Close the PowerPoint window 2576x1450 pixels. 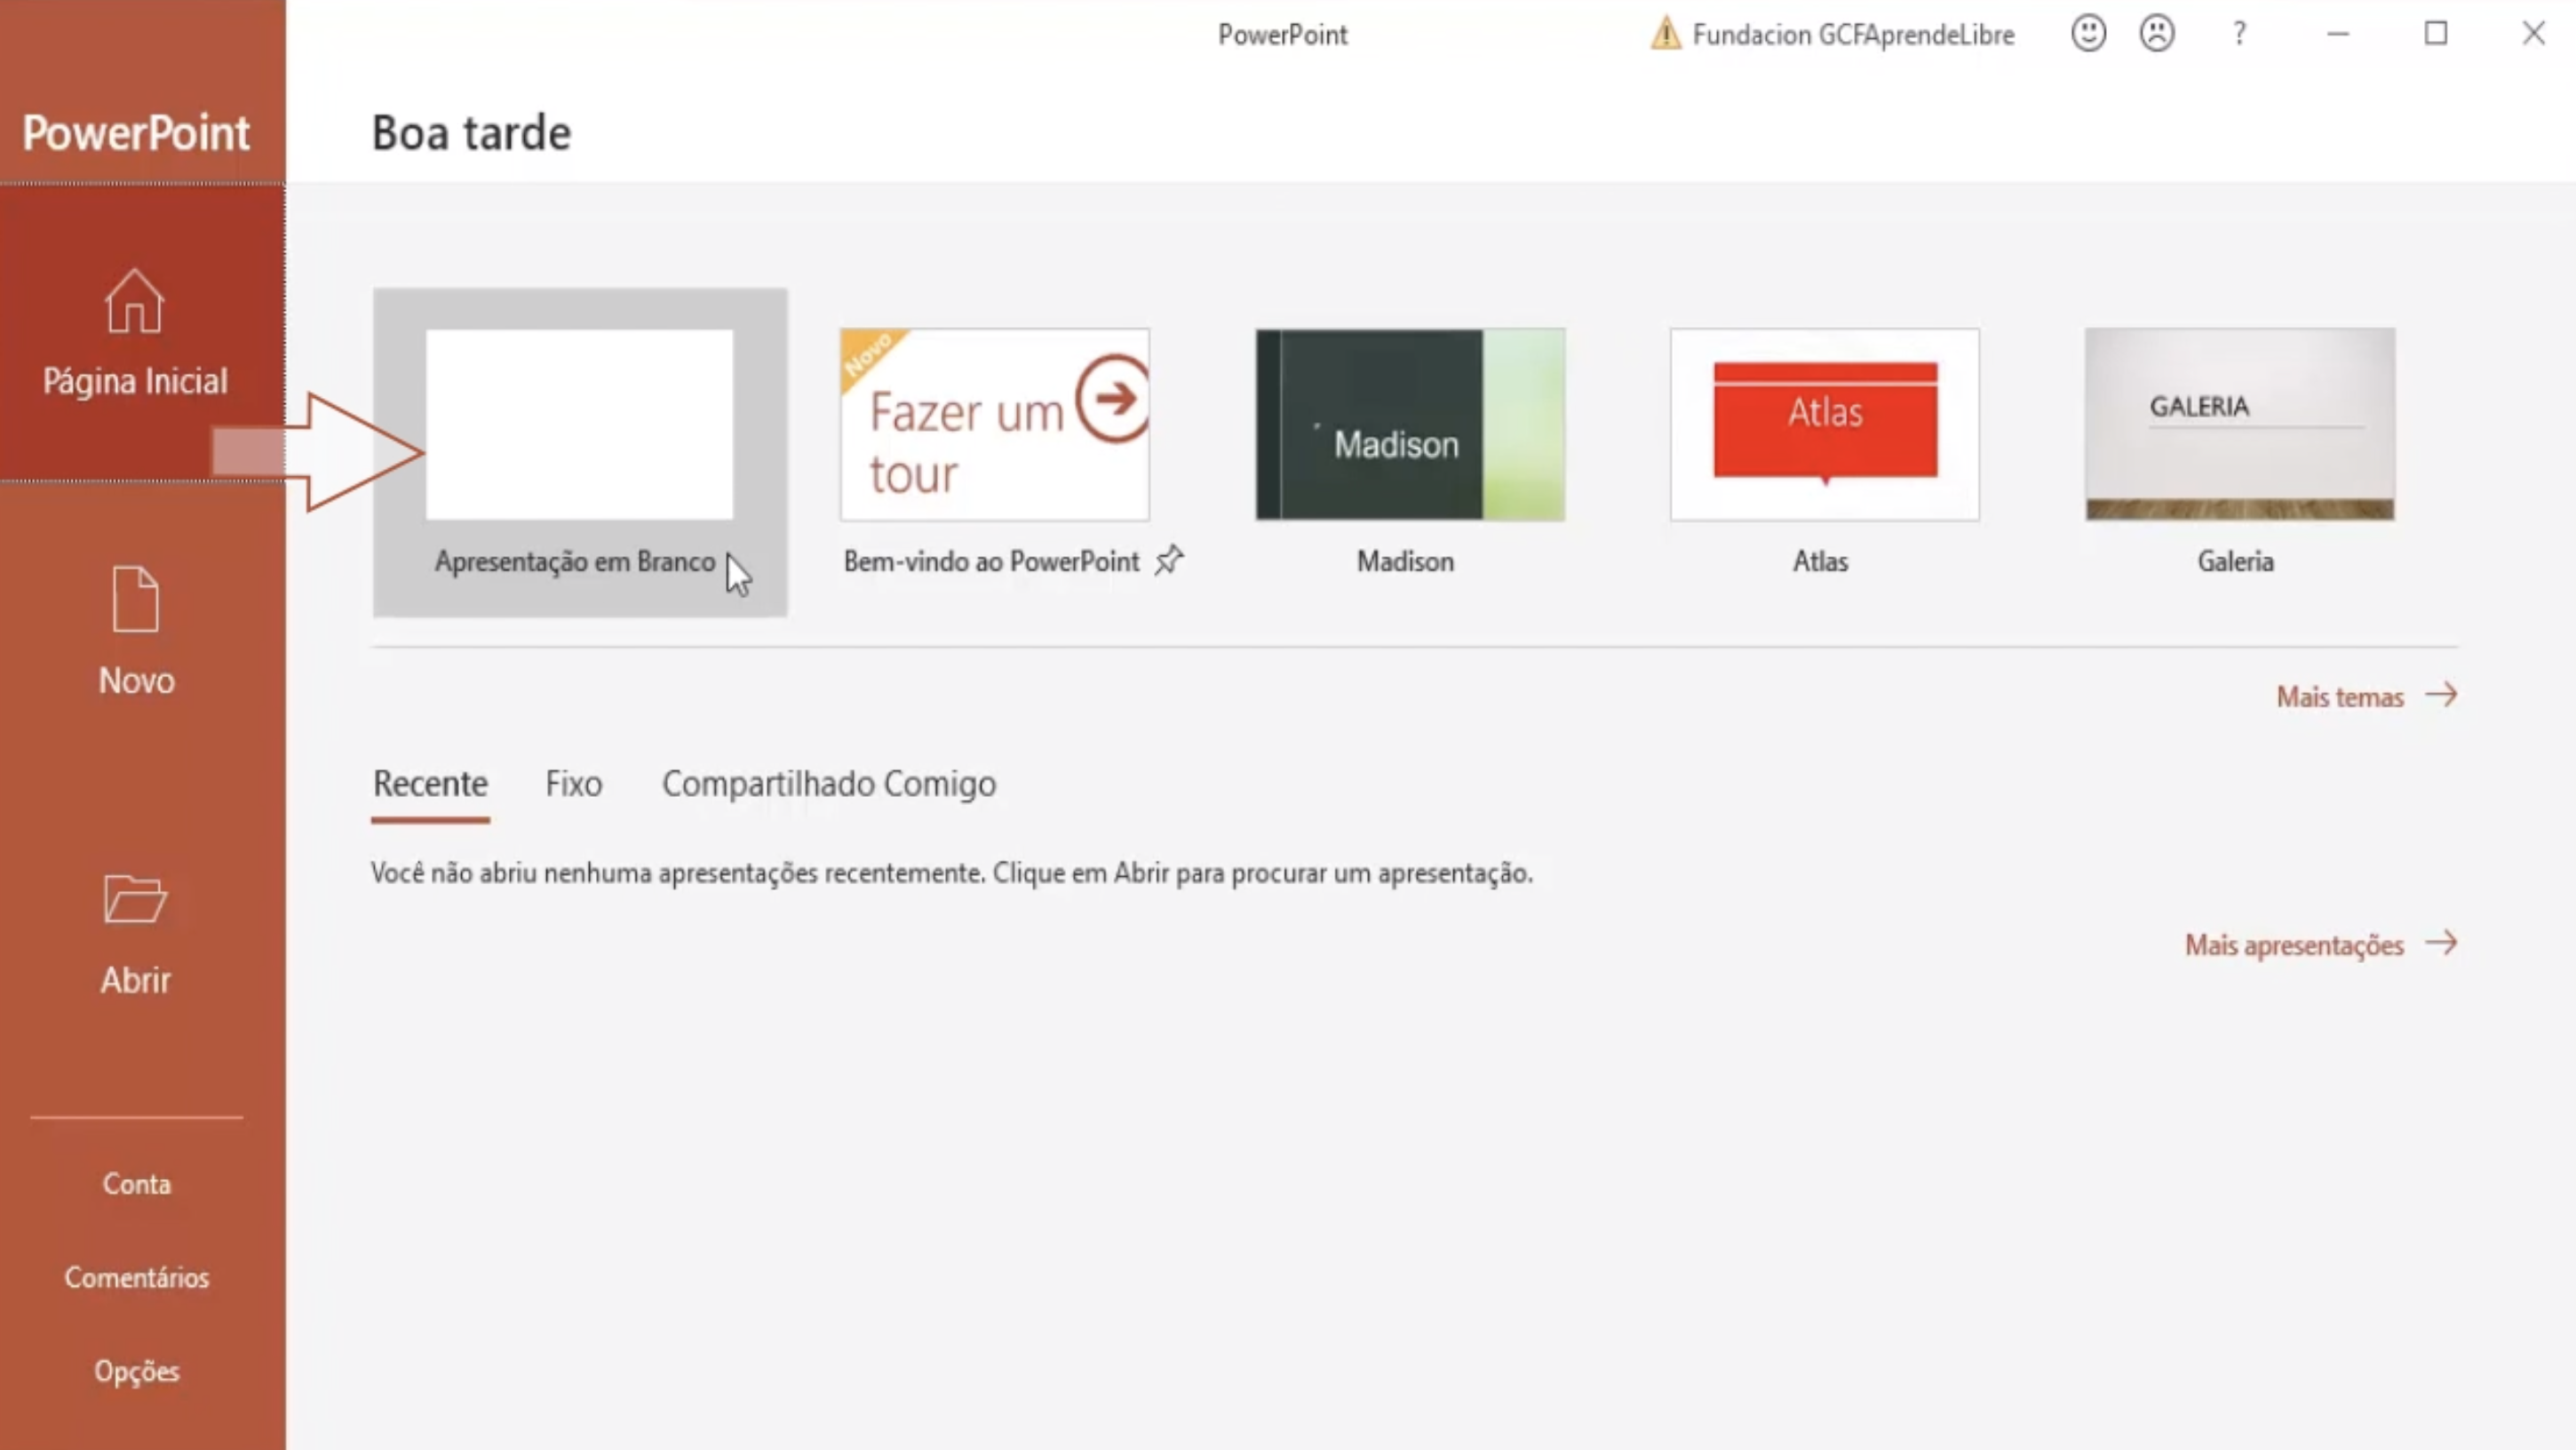(x=2533, y=34)
